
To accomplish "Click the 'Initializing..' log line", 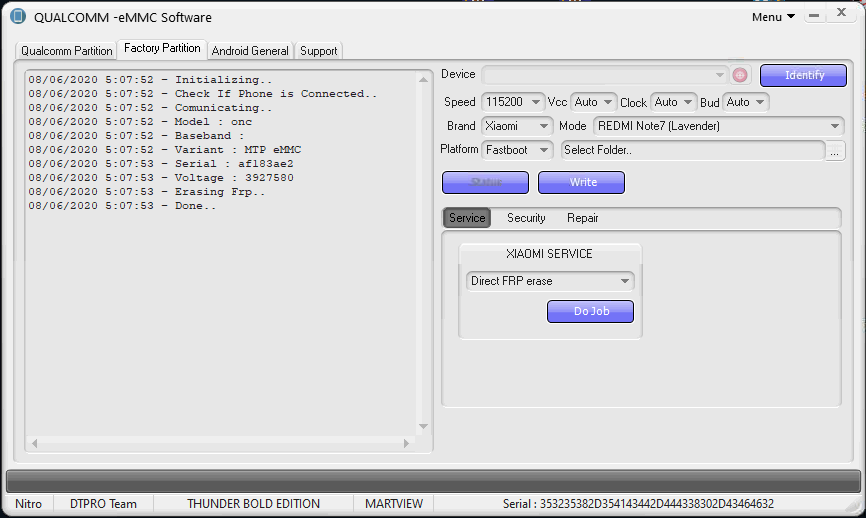I will [x=151, y=80].
